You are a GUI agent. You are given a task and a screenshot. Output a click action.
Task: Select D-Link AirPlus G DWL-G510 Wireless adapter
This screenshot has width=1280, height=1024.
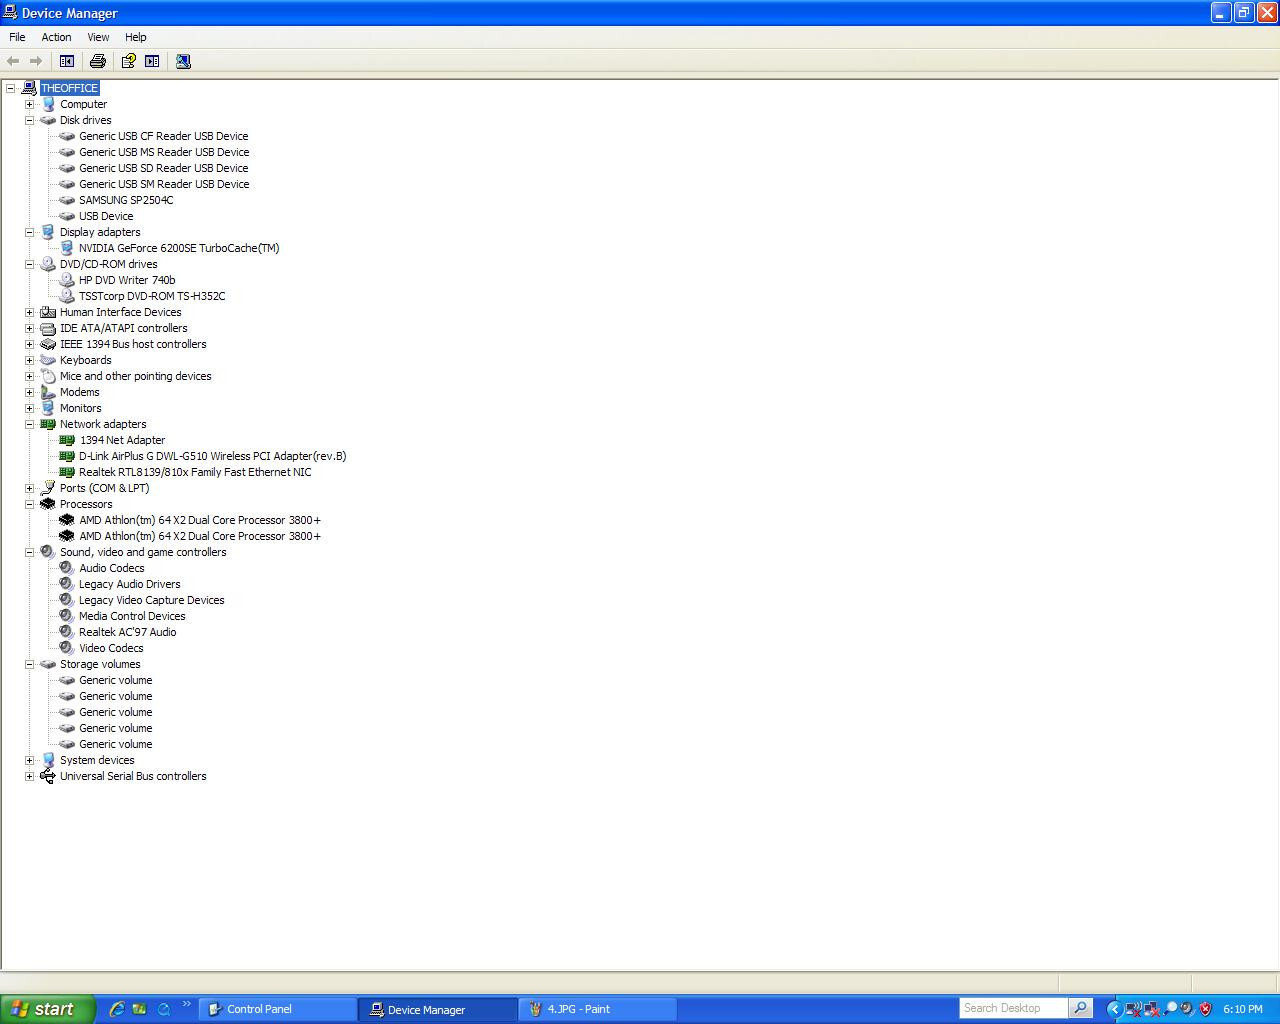(213, 456)
